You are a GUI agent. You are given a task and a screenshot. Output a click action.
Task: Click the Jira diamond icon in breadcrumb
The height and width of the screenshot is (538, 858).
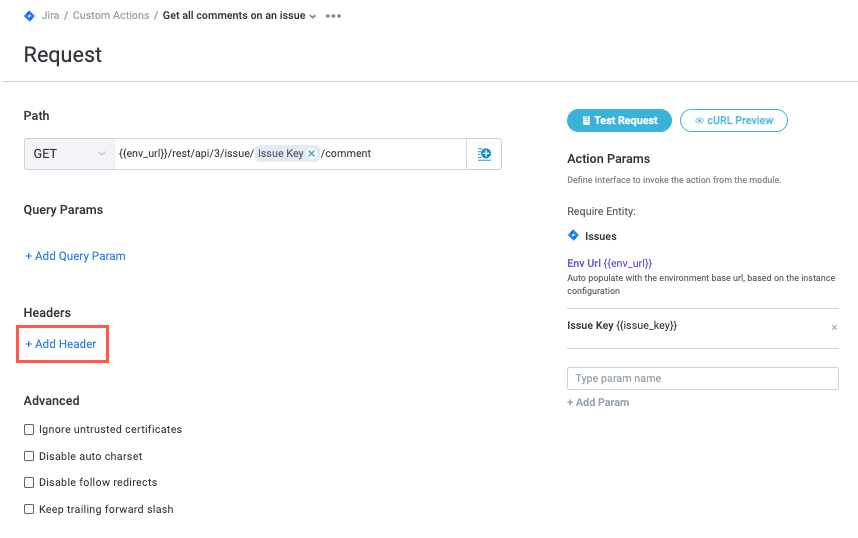29,16
